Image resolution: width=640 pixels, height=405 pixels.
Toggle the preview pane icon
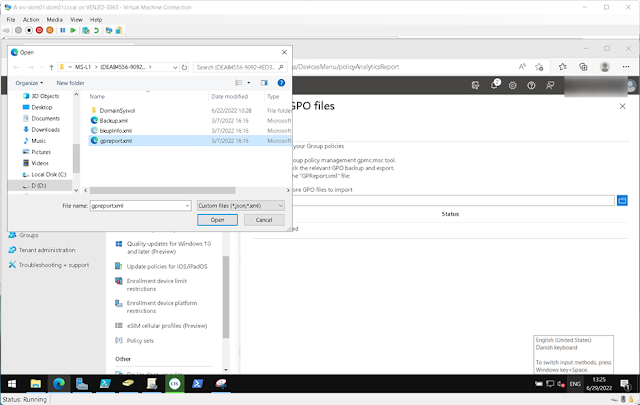pyautogui.click(x=264, y=83)
